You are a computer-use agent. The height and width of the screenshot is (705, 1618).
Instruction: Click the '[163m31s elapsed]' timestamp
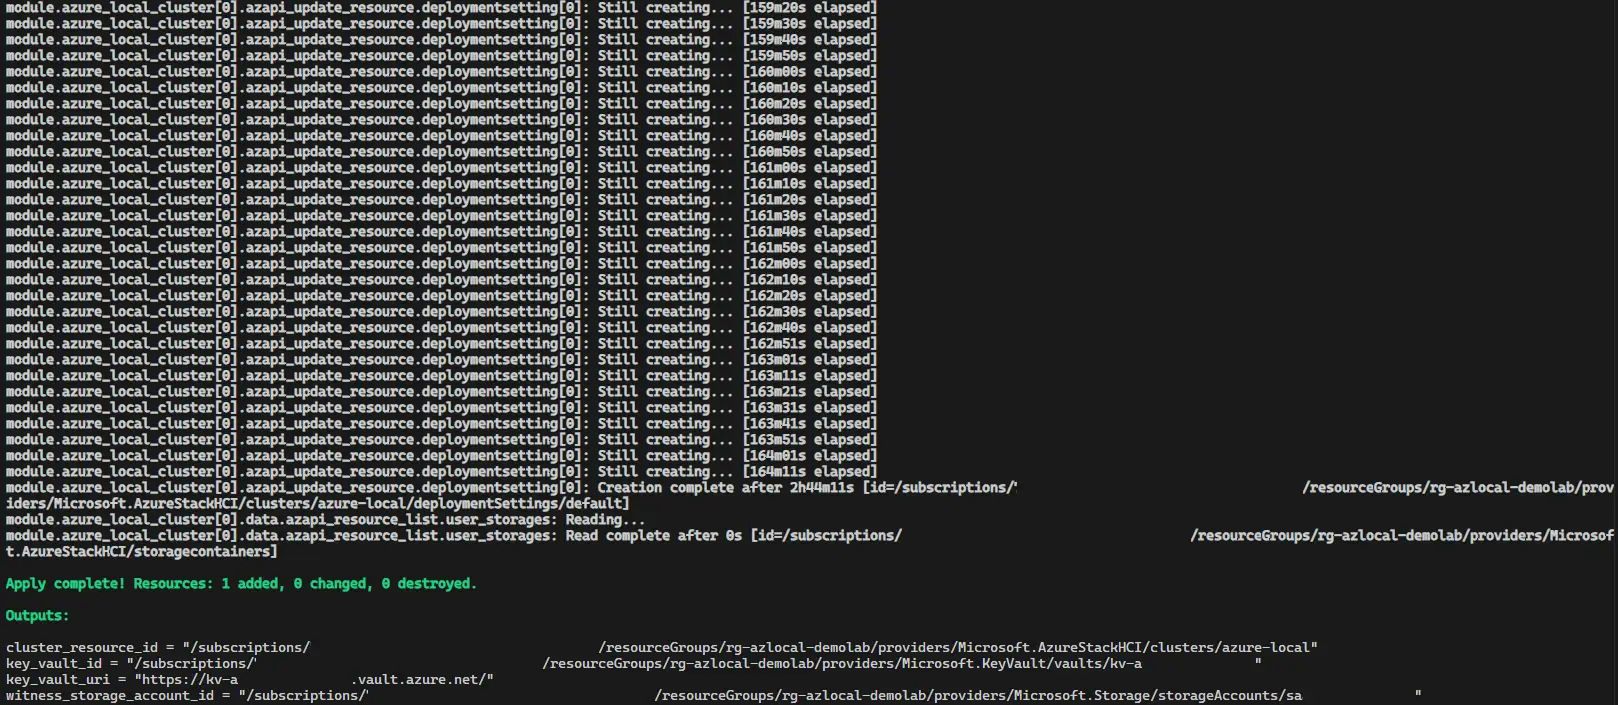809,407
